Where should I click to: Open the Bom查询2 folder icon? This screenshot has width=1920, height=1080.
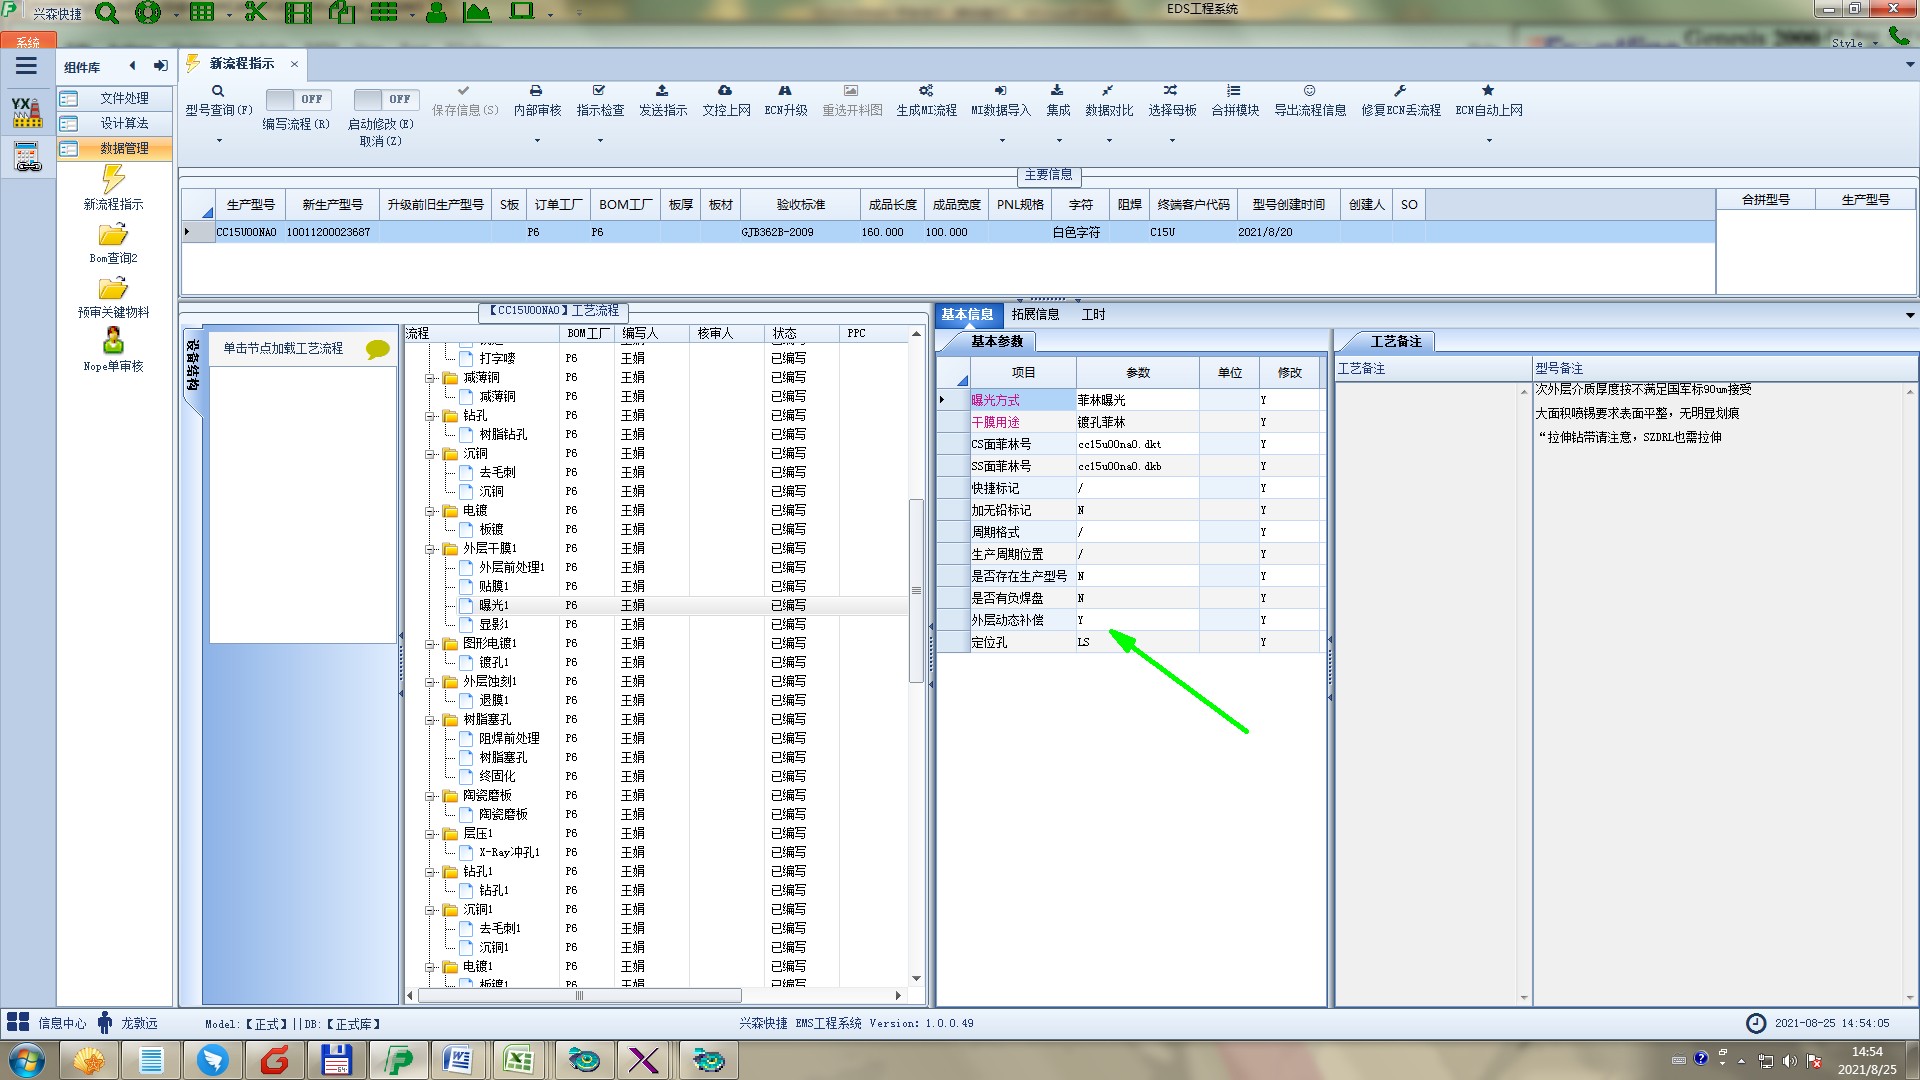point(113,236)
